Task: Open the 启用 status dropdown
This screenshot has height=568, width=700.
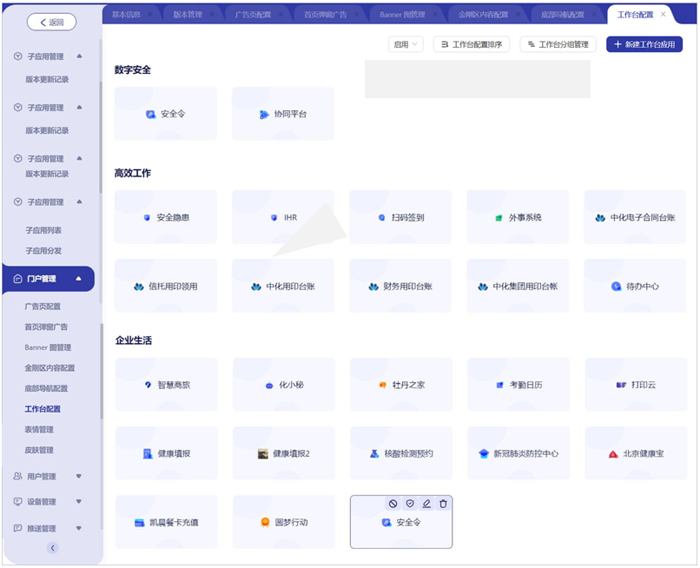Action: point(406,44)
